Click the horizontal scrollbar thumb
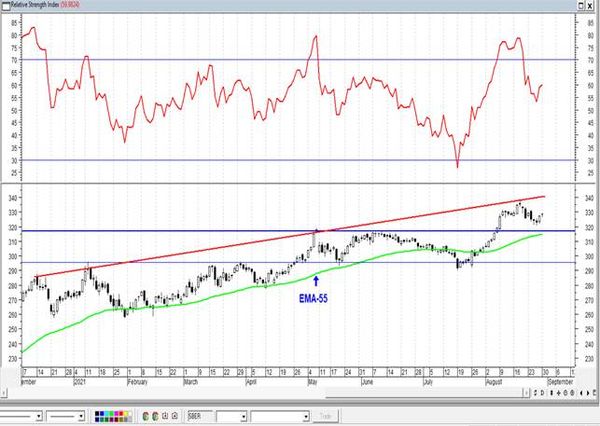Viewport: 600px width, 426px height. [x=424, y=394]
